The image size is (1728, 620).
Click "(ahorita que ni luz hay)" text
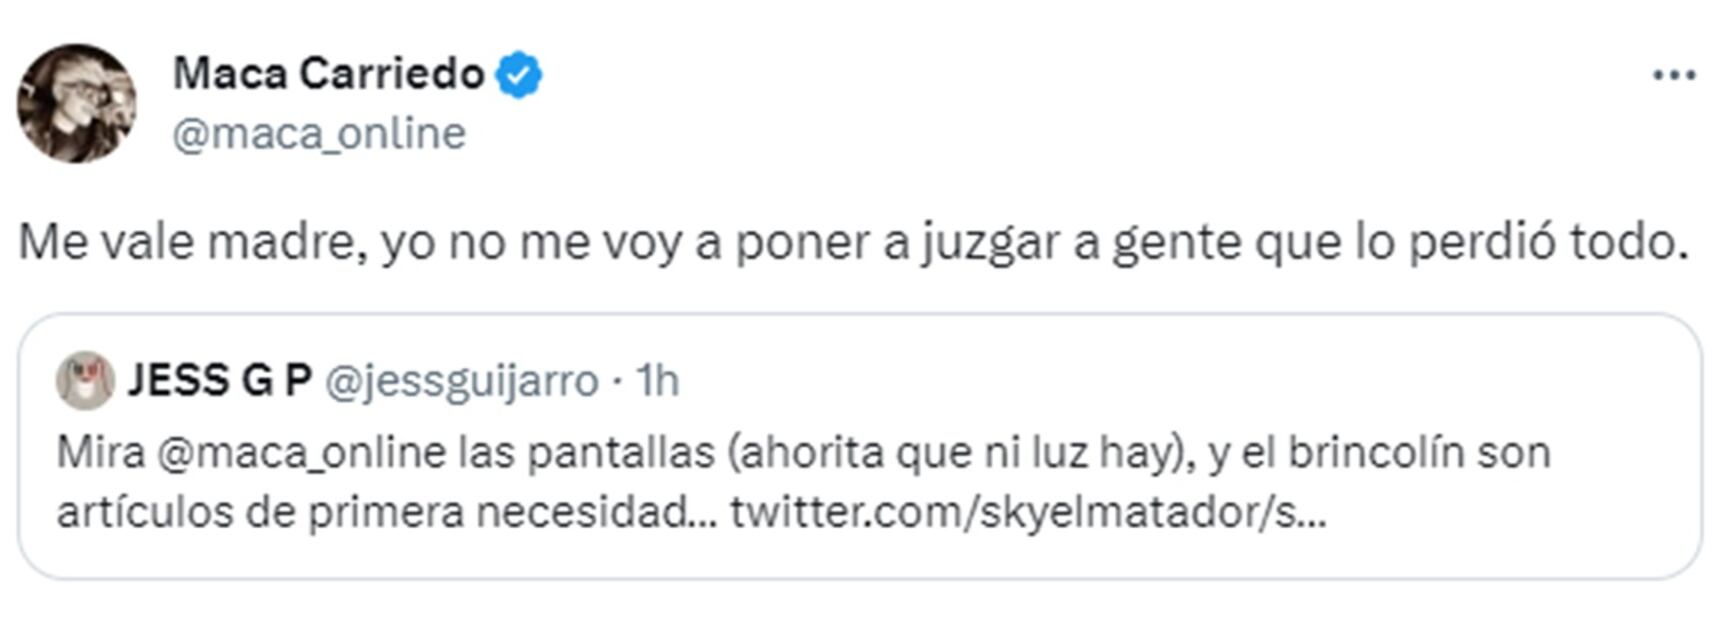pyautogui.click(x=955, y=452)
